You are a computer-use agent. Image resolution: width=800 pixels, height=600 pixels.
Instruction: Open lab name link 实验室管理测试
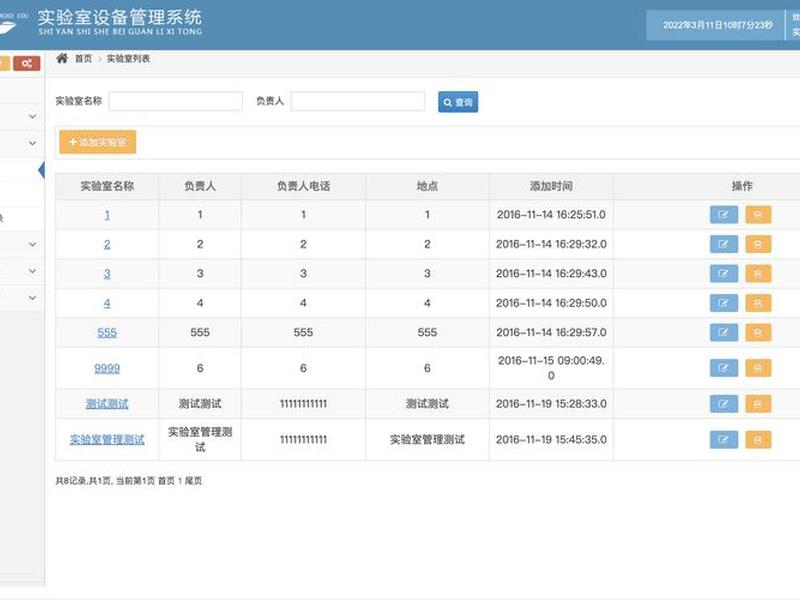pyautogui.click(x=107, y=440)
